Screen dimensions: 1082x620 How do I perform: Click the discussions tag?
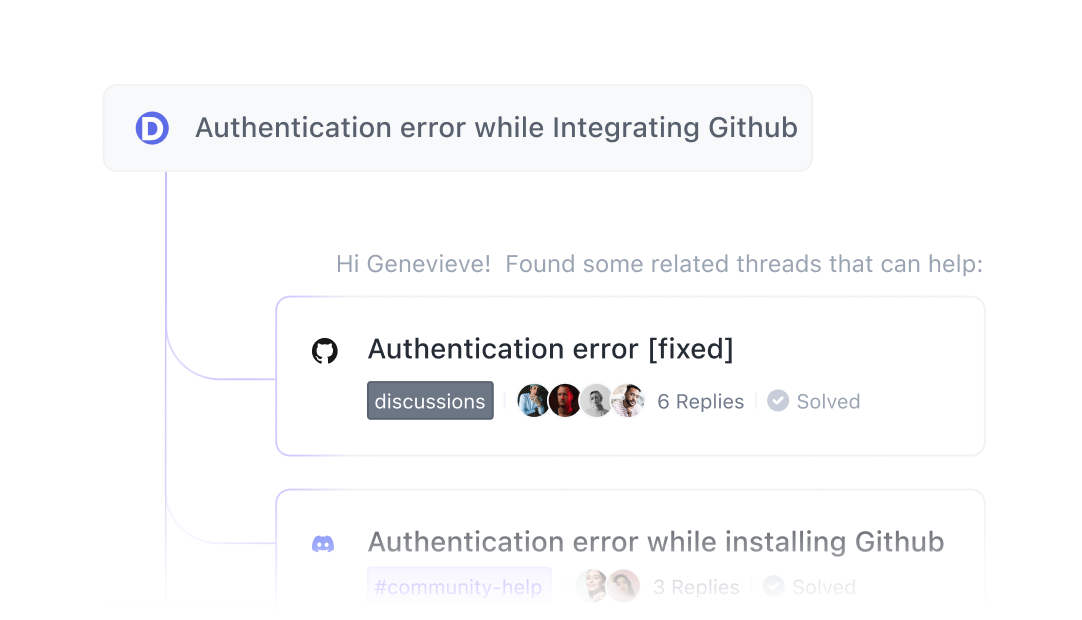tap(430, 401)
